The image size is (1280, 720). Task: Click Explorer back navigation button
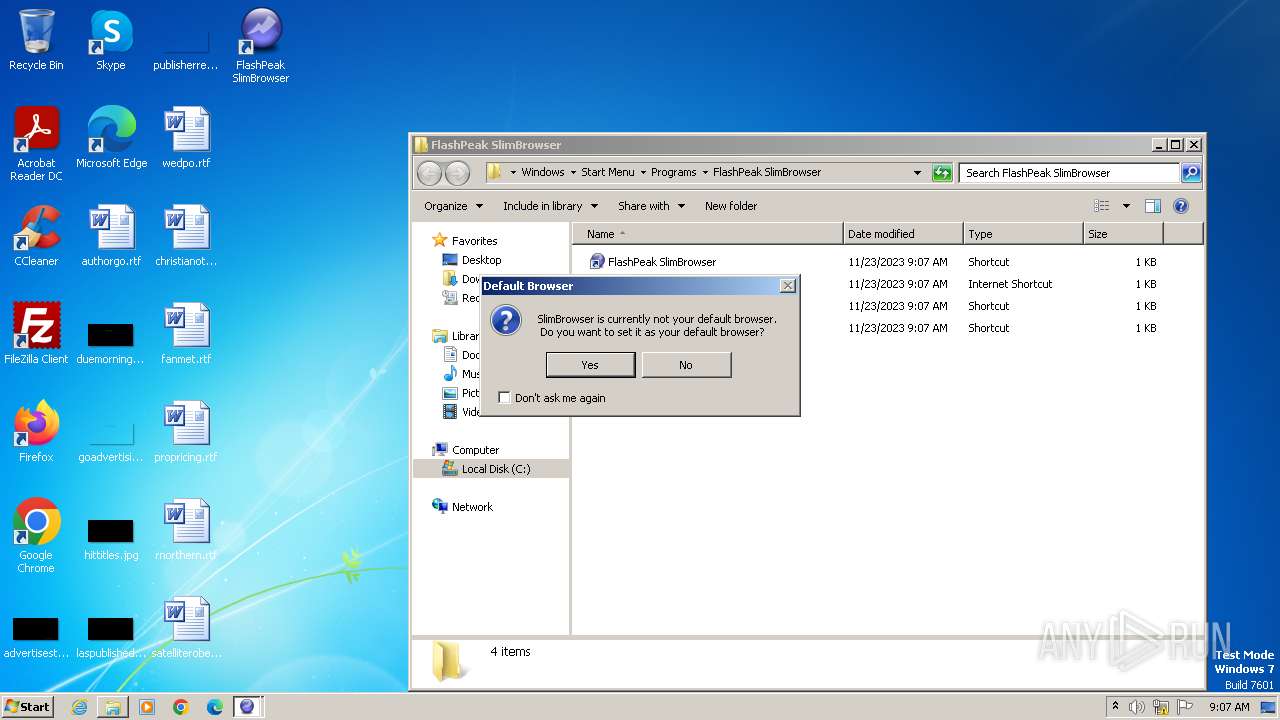click(429, 173)
